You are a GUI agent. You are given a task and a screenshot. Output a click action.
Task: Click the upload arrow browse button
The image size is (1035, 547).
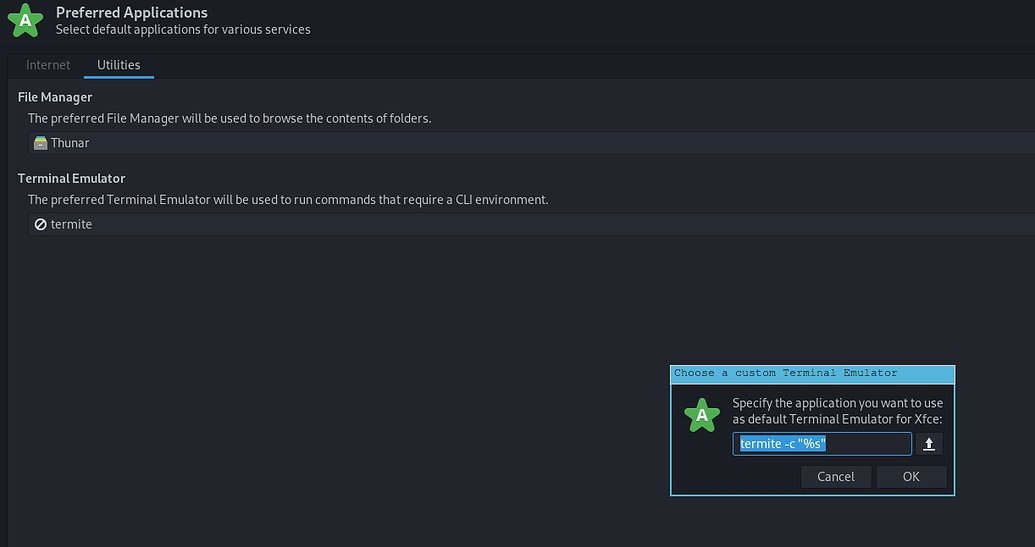929,444
